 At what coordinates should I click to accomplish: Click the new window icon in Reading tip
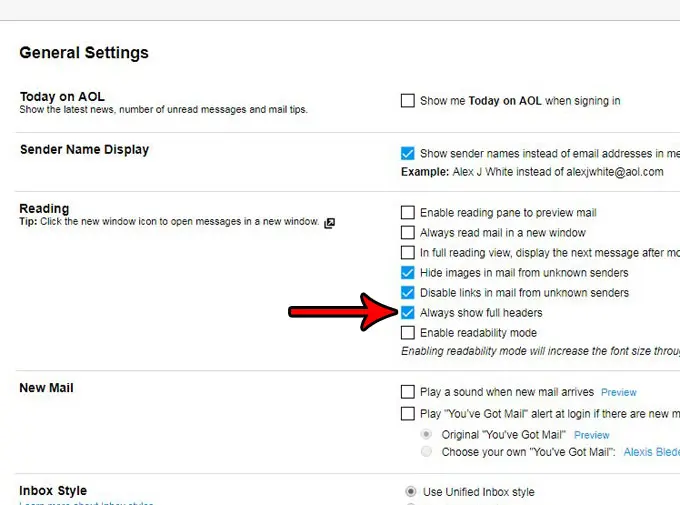(330, 223)
